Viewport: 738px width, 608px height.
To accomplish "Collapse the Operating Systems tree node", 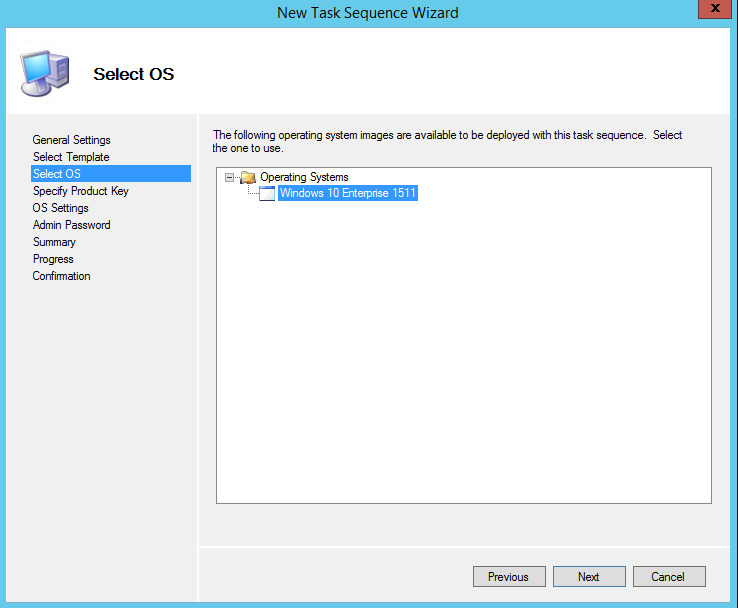I will (x=230, y=177).
